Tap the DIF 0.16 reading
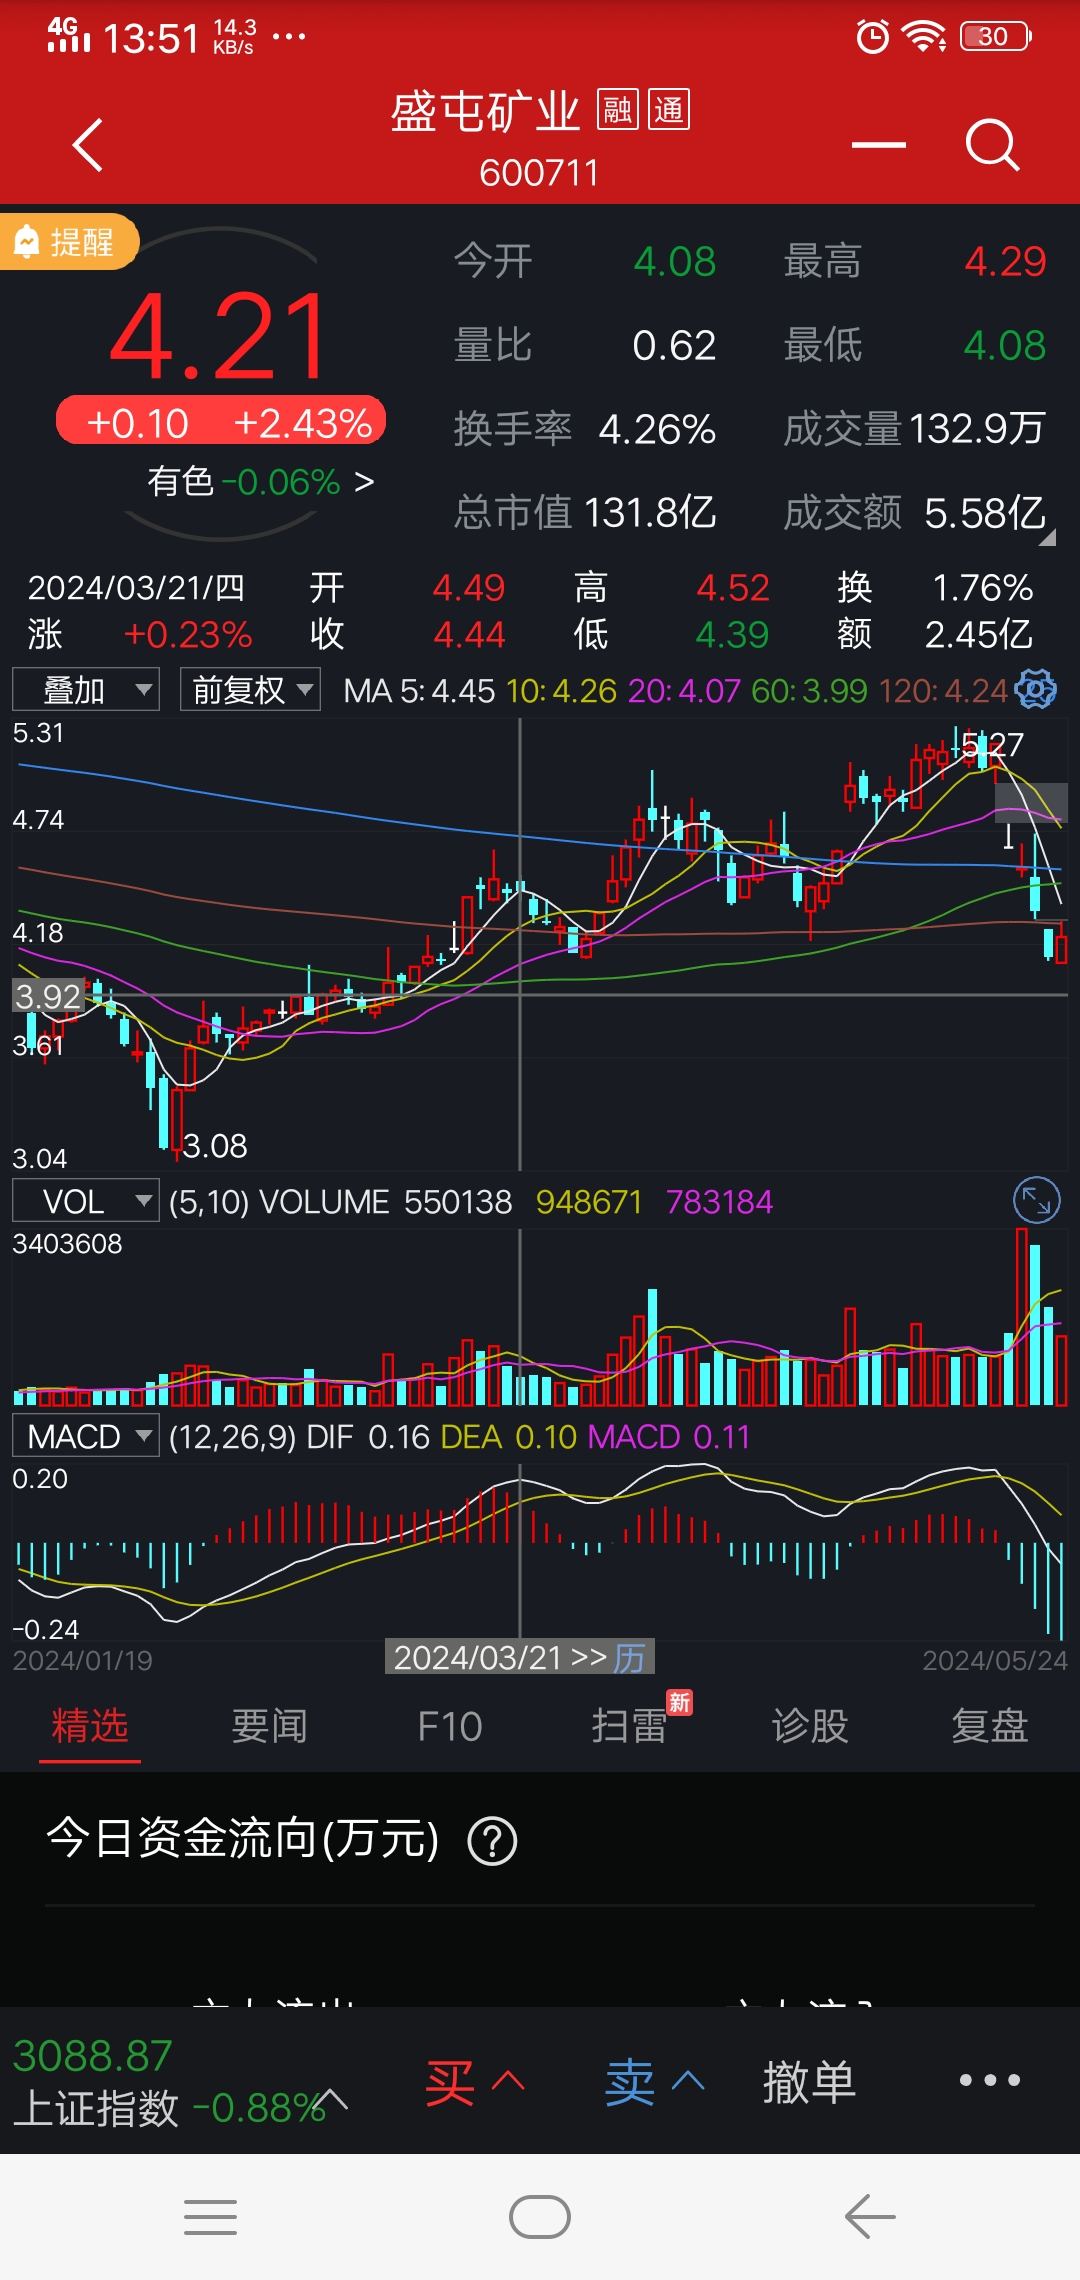1080x2280 pixels. 368,1437
